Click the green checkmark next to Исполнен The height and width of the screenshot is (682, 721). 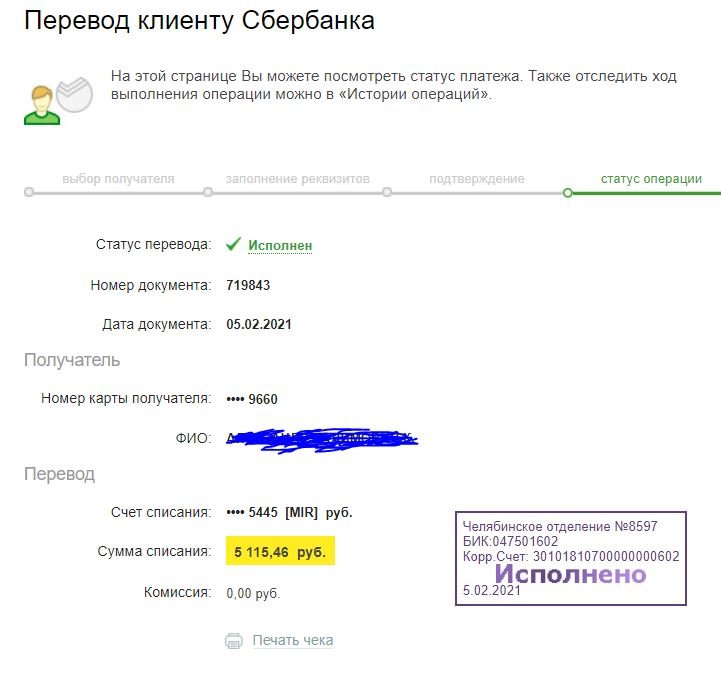pyautogui.click(x=233, y=244)
